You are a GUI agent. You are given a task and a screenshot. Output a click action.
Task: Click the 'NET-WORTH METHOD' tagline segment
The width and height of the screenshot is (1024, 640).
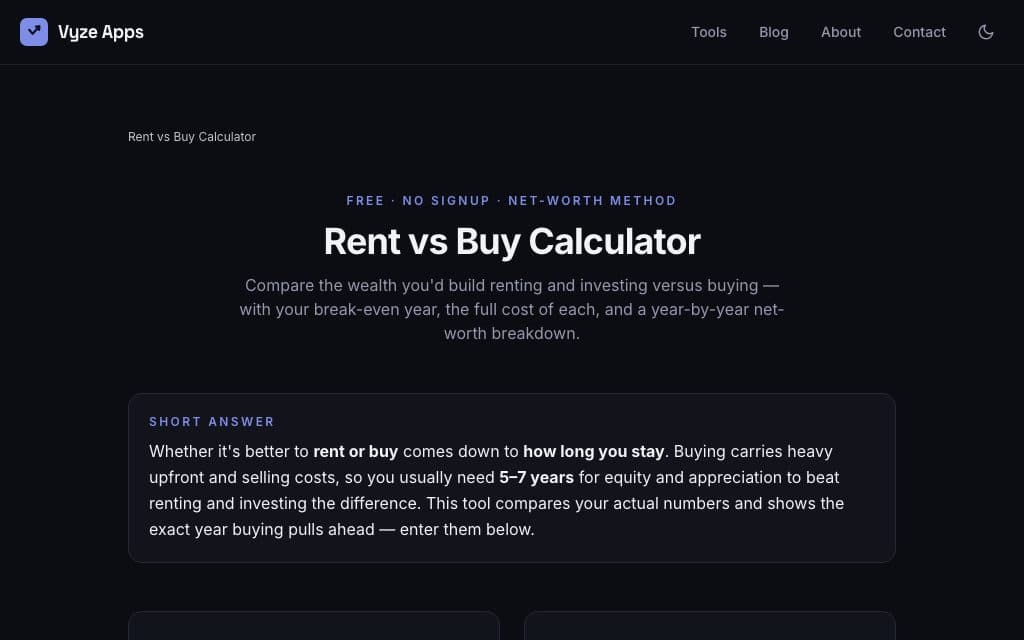tap(592, 200)
